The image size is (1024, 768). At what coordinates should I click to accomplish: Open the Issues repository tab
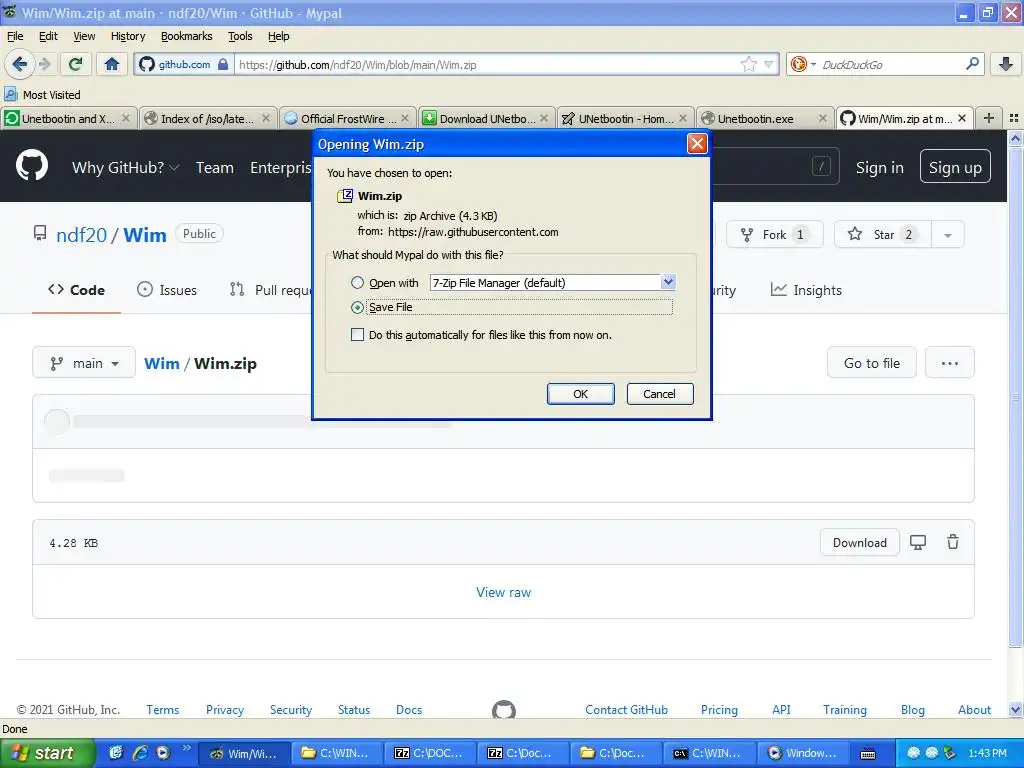click(x=167, y=290)
